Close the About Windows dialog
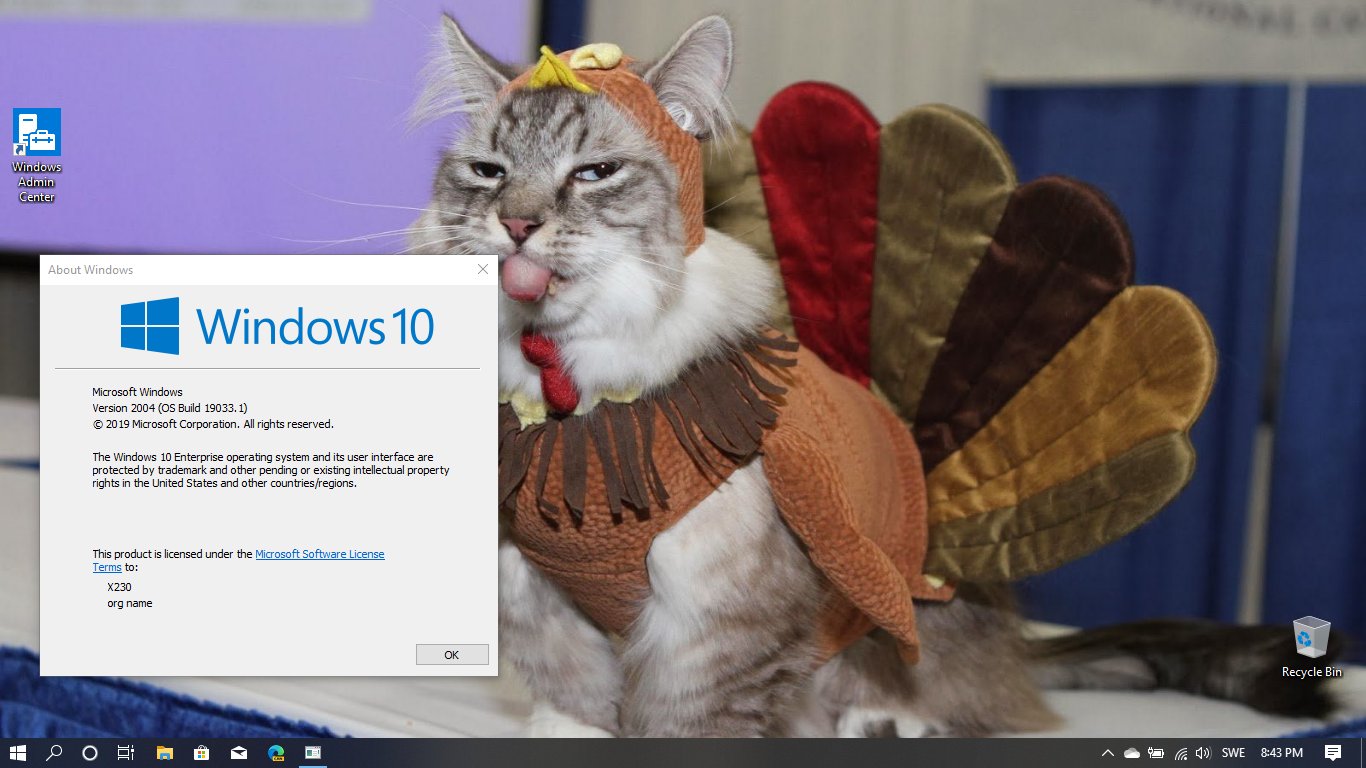Screen dimensions: 1366x768 click(x=483, y=269)
